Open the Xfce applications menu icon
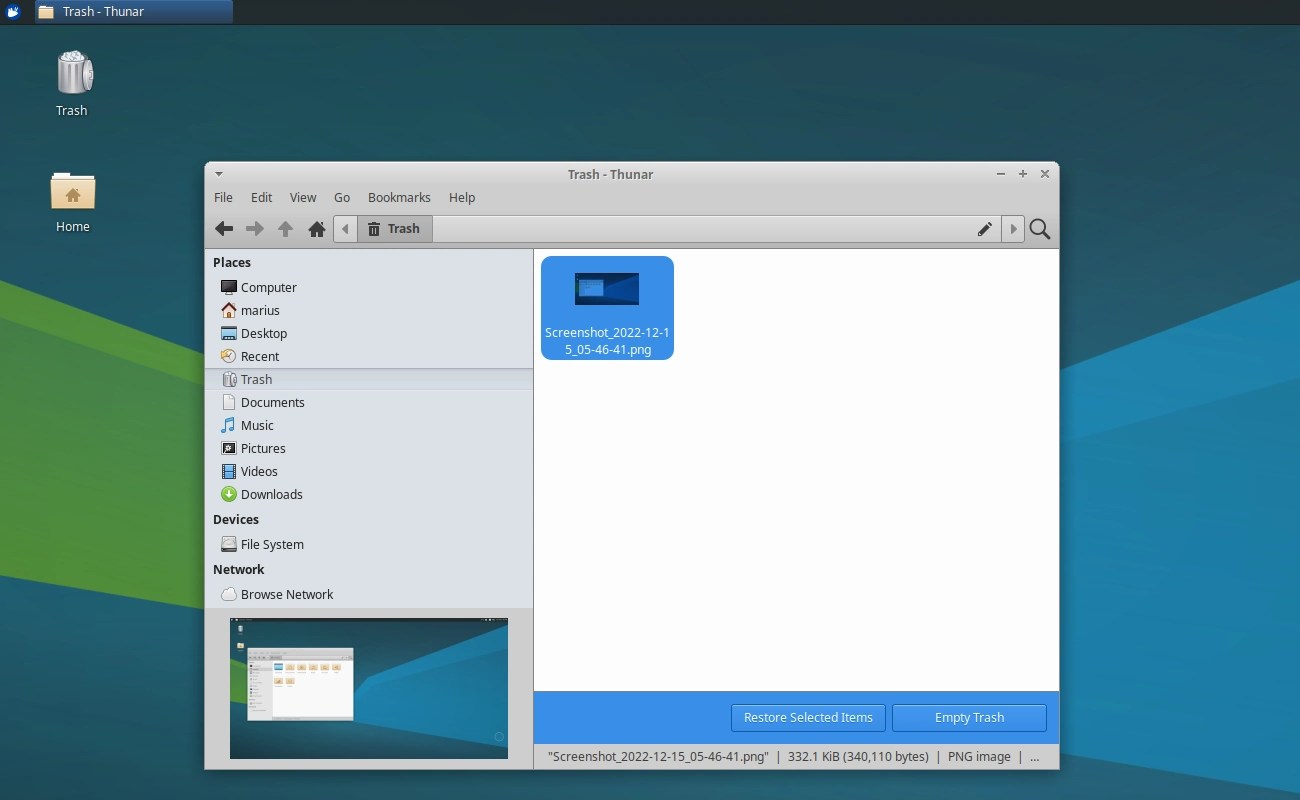 point(14,12)
